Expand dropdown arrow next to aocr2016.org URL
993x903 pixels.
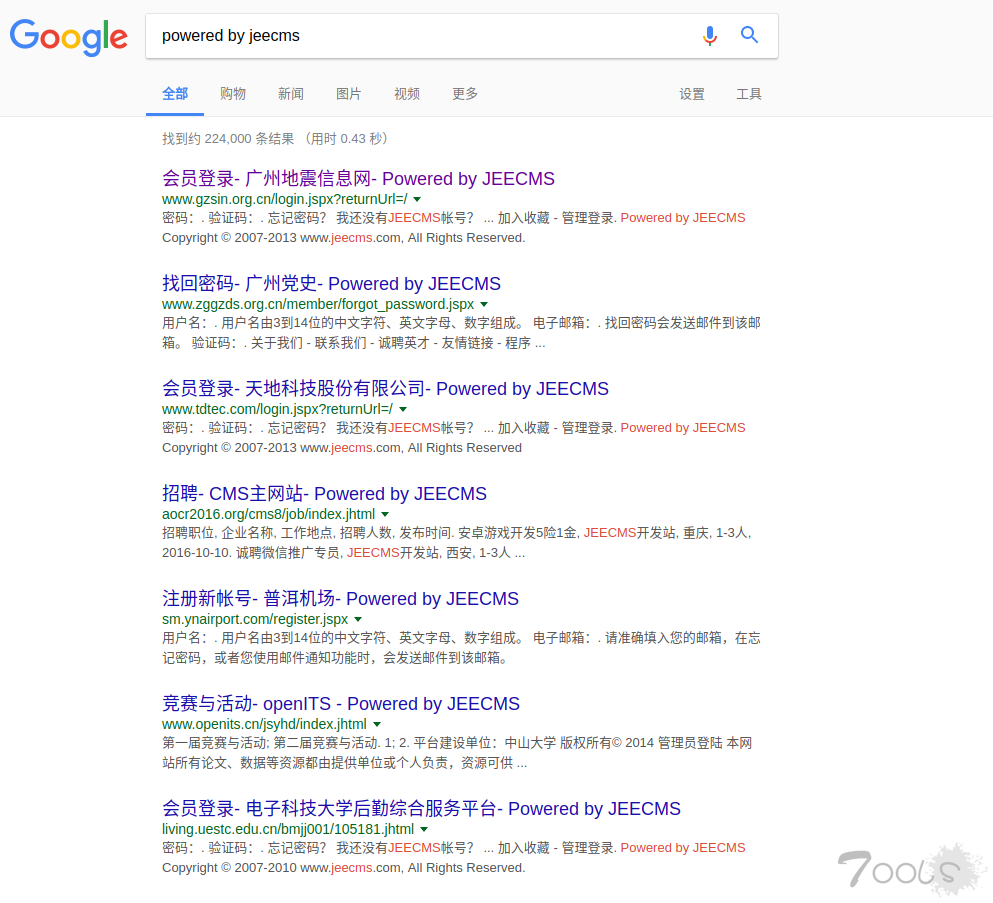[385, 515]
